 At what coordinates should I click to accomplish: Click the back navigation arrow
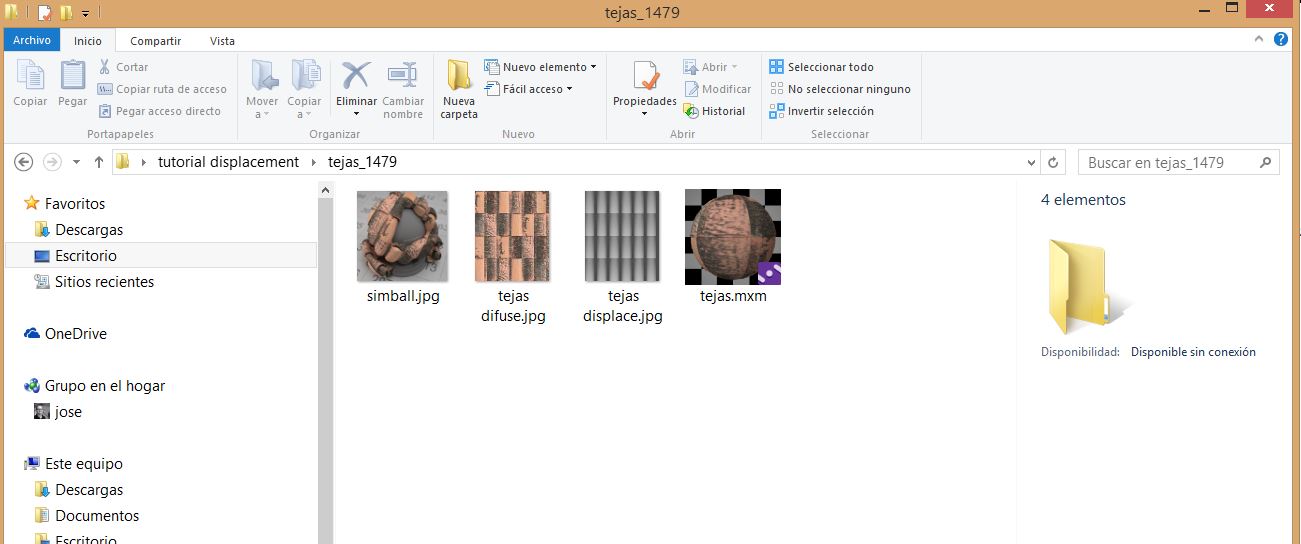[x=24, y=162]
